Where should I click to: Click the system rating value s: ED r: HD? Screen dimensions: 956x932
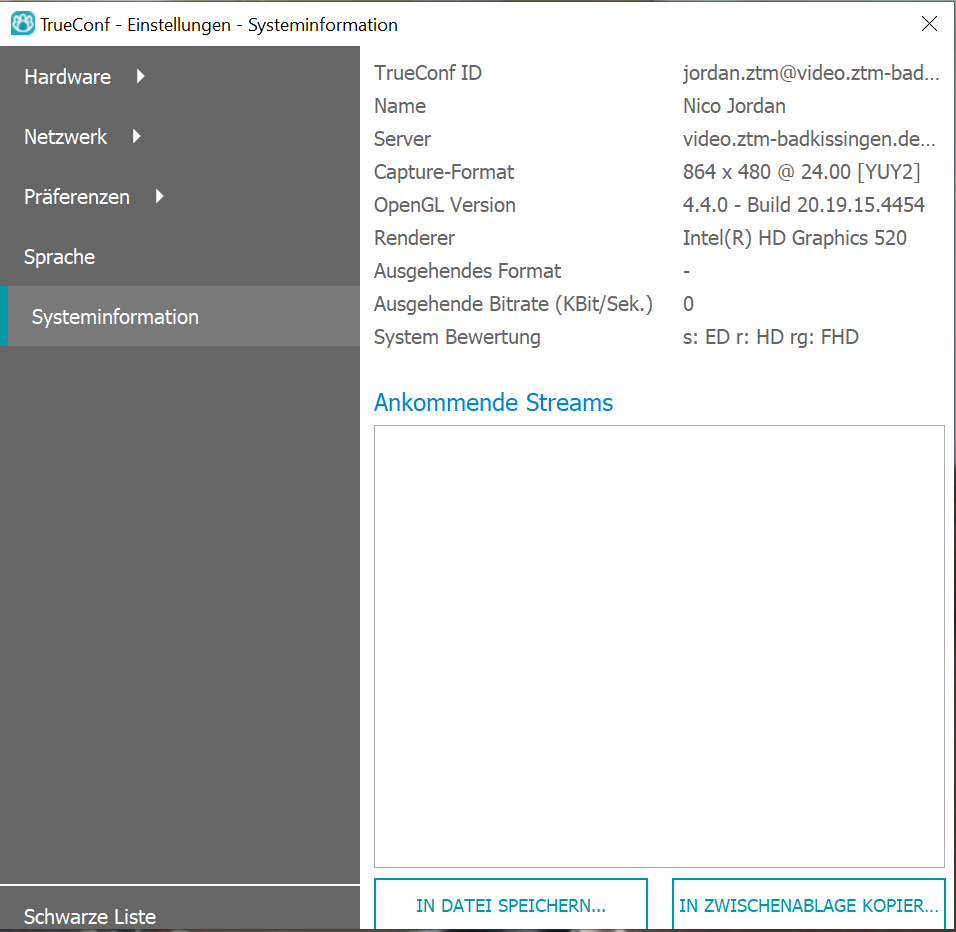click(x=771, y=336)
